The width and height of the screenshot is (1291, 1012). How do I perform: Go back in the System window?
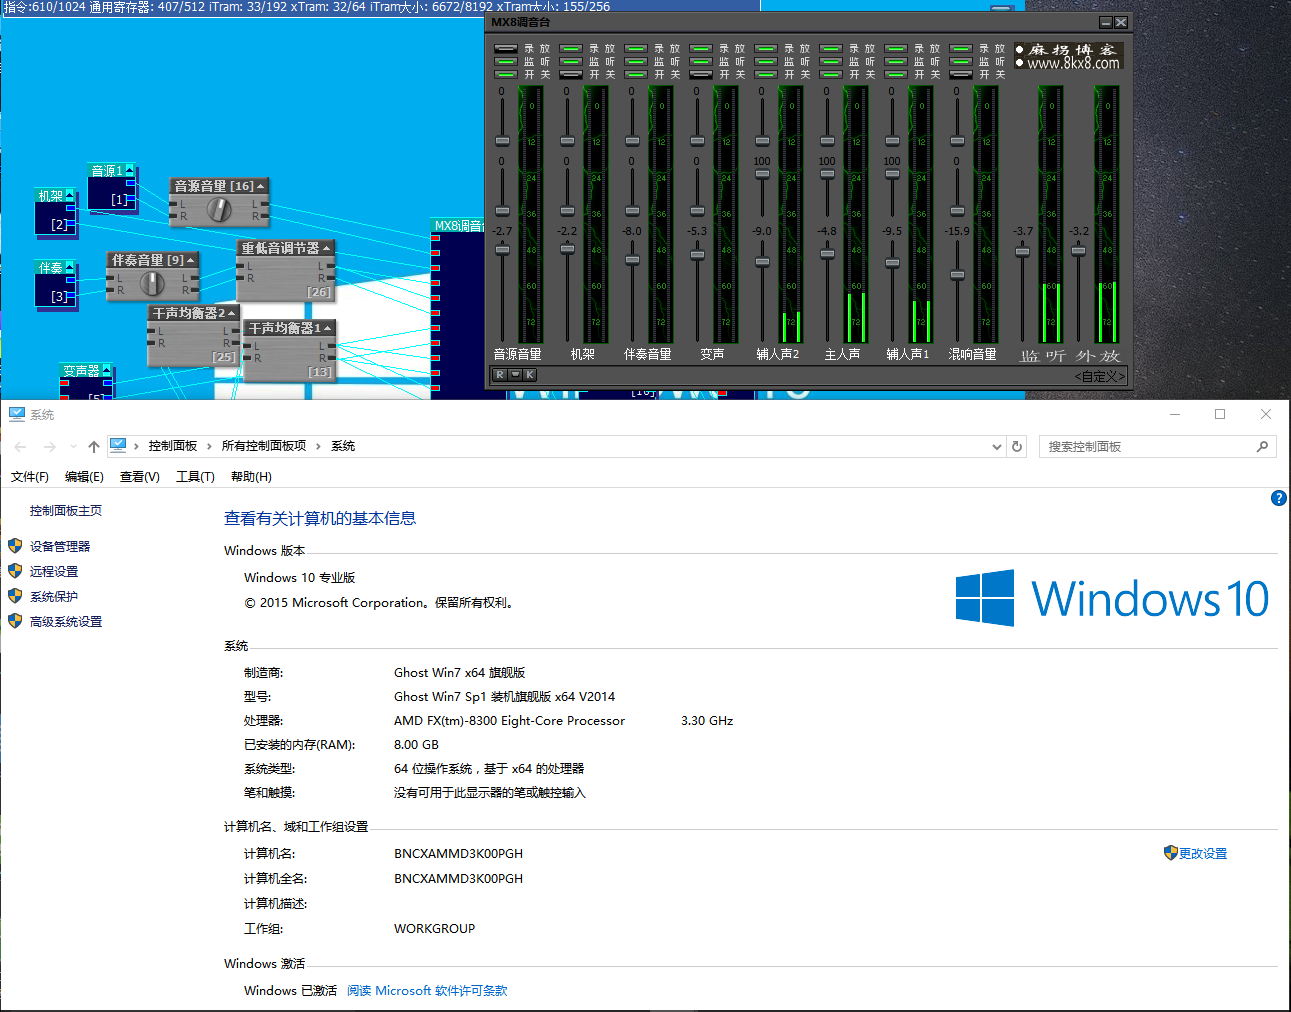[21, 447]
